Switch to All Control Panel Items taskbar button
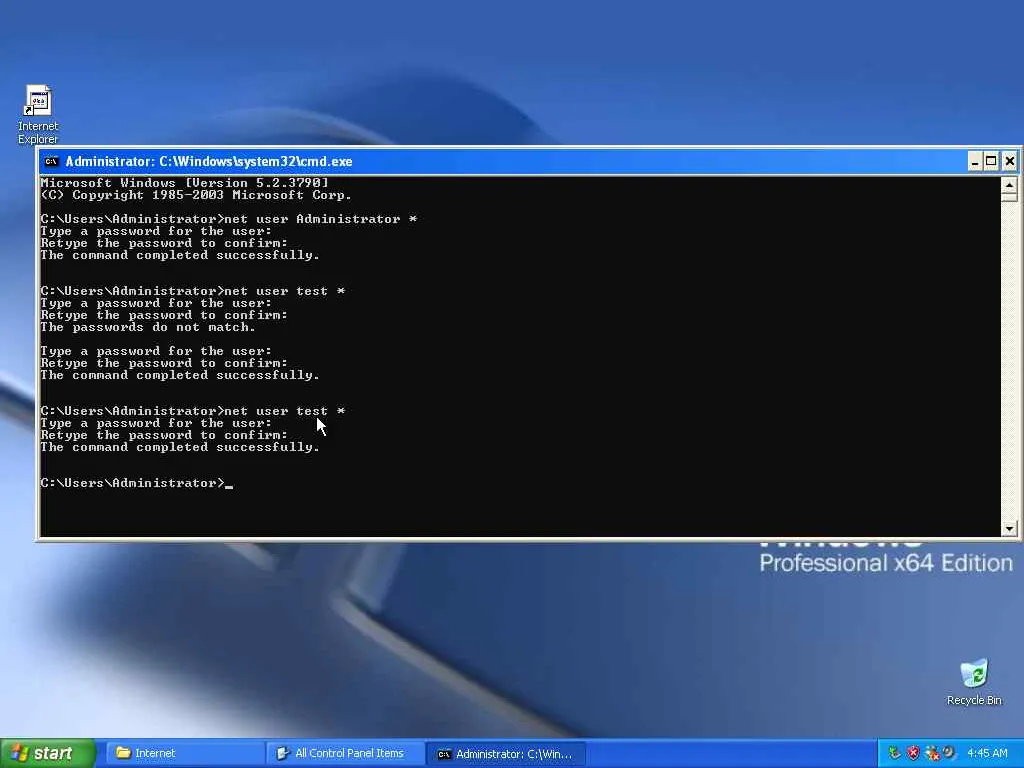The height and width of the screenshot is (768, 1024). [346, 753]
